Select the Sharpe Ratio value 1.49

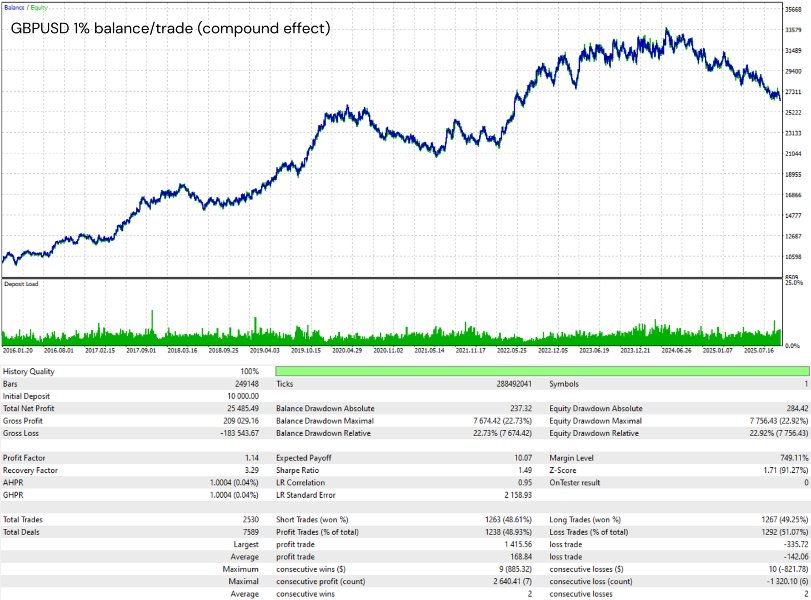pyautogui.click(x=525, y=471)
